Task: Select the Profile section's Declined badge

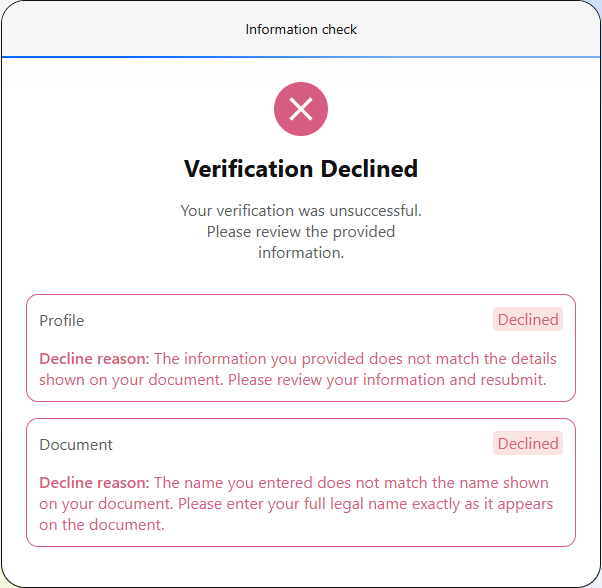Action: pyautogui.click(x=528, y=319)
